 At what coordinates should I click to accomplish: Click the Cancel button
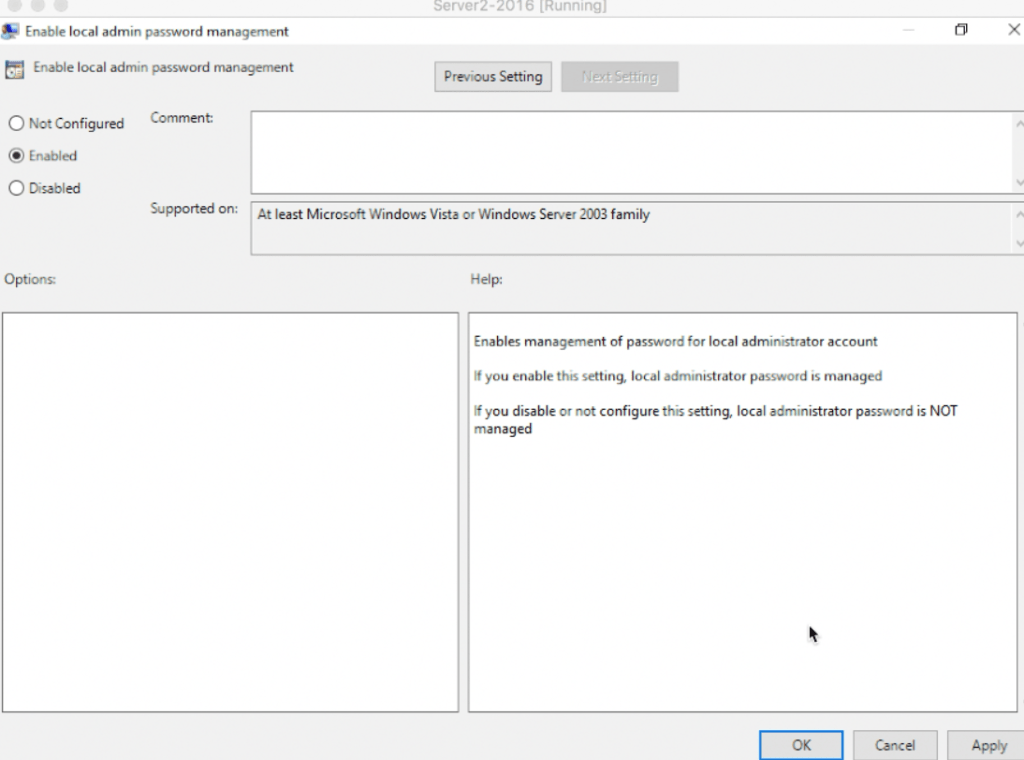click(x=894, y=745)
